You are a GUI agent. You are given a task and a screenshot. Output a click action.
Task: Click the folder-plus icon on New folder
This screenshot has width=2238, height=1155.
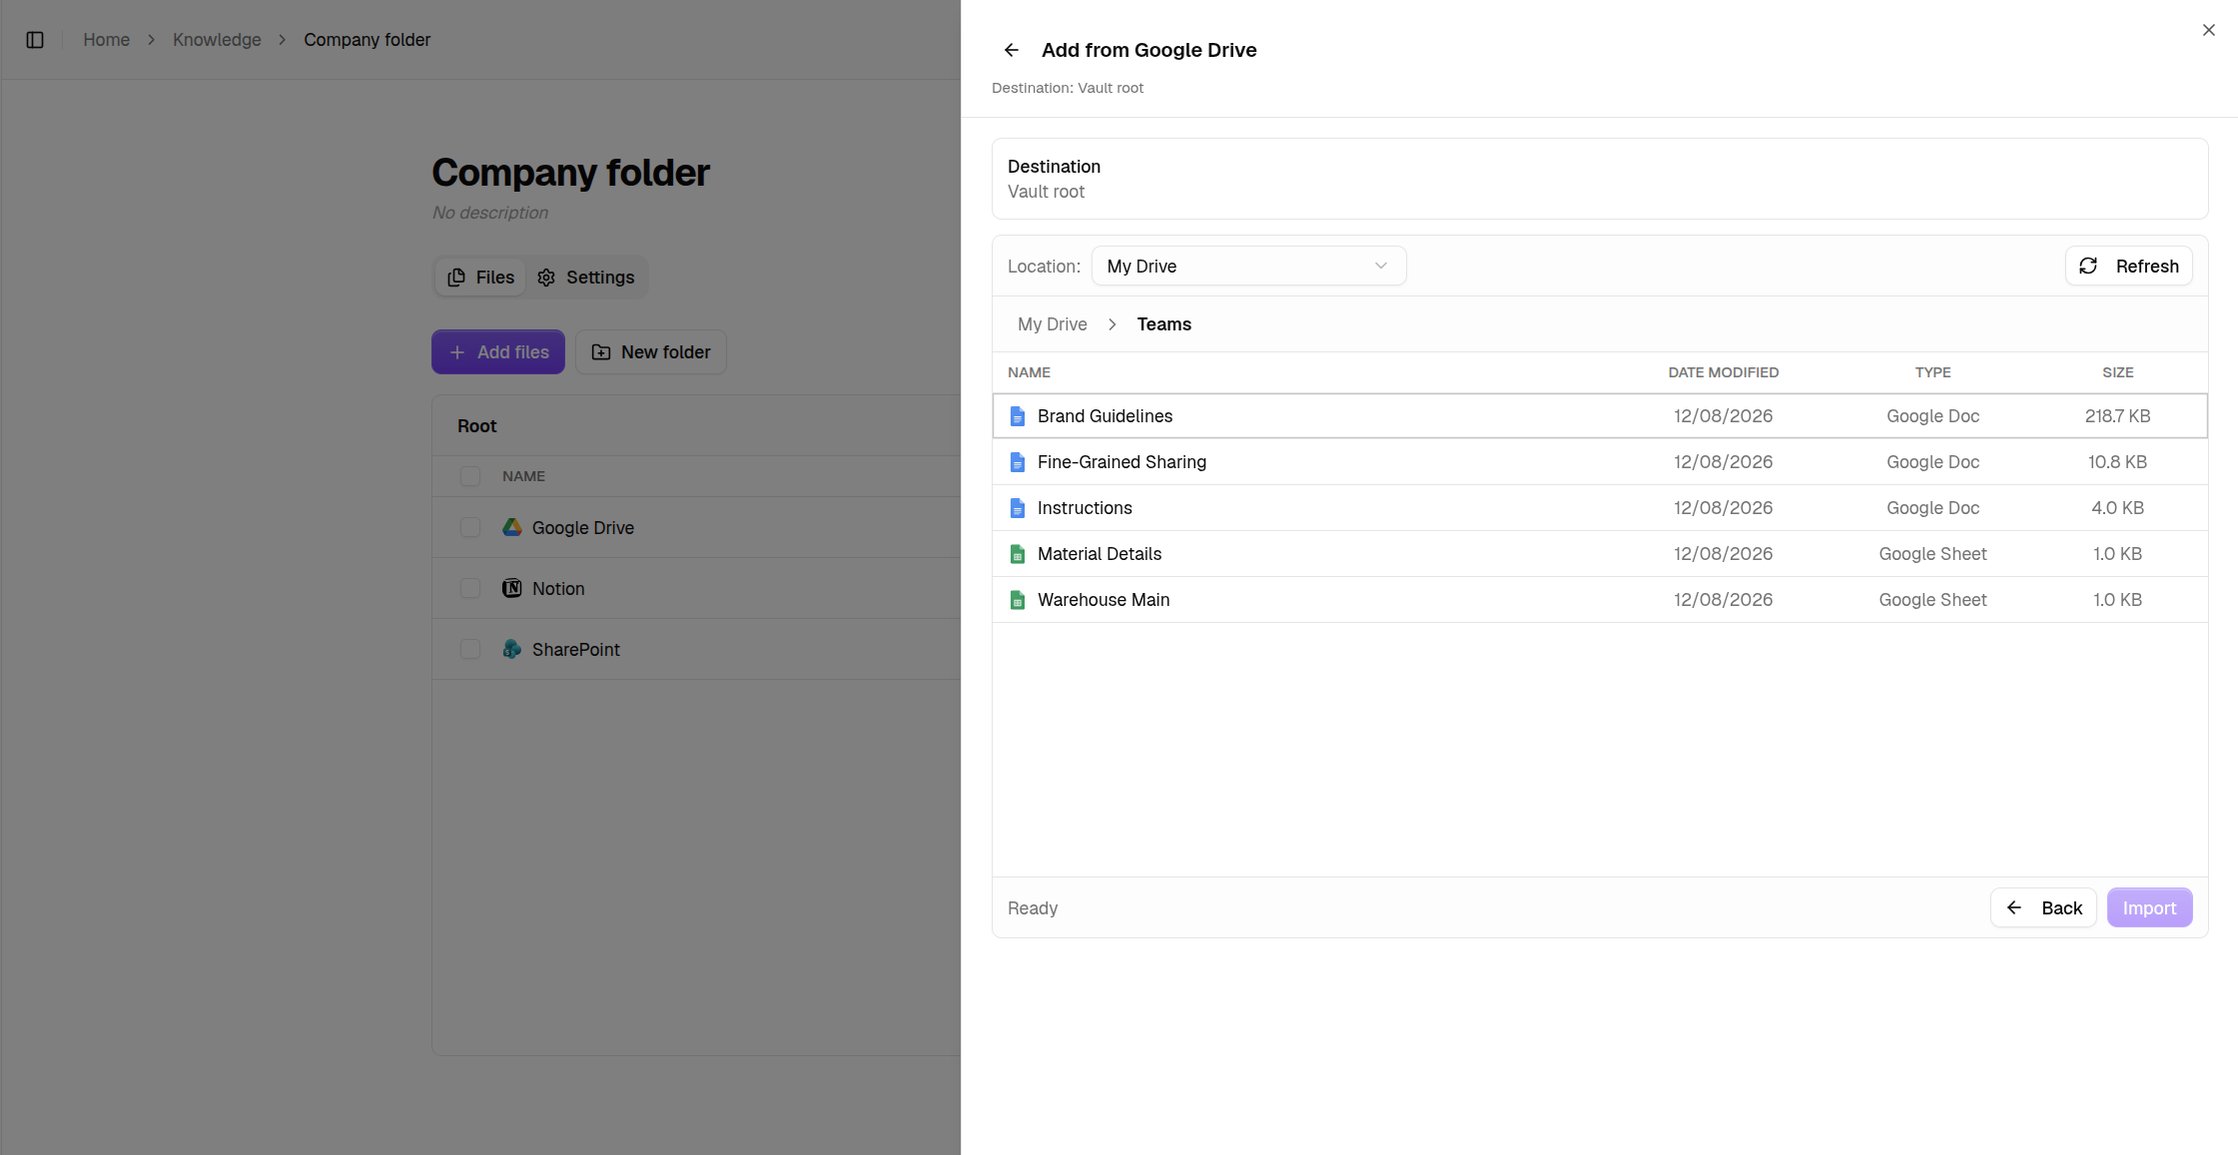(601, 352)
